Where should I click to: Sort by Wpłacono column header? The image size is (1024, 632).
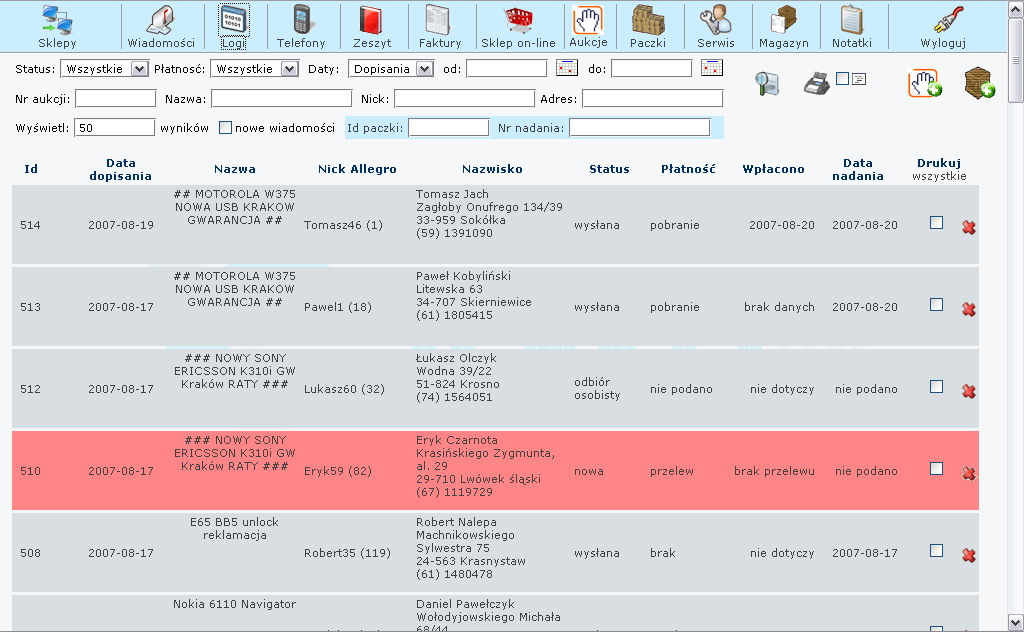773,169
